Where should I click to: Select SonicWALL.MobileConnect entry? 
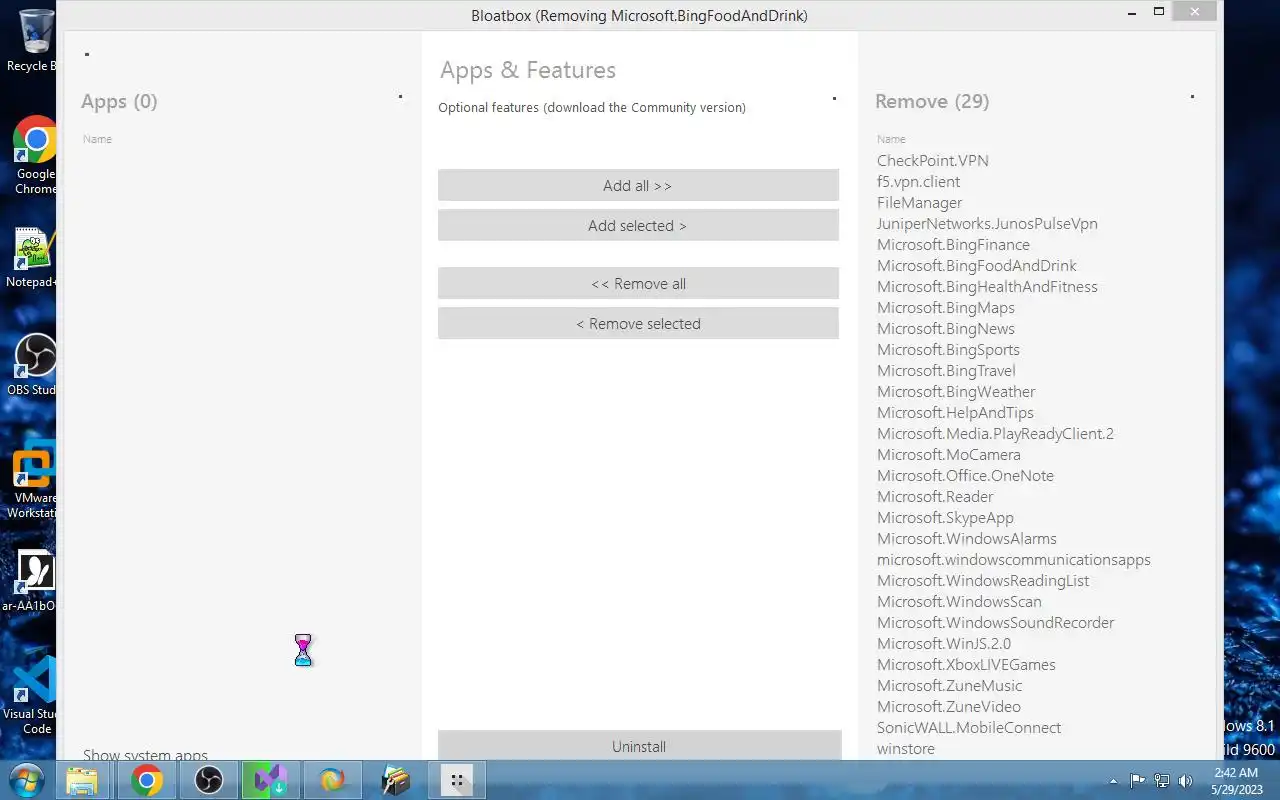[x=969, y=727]
